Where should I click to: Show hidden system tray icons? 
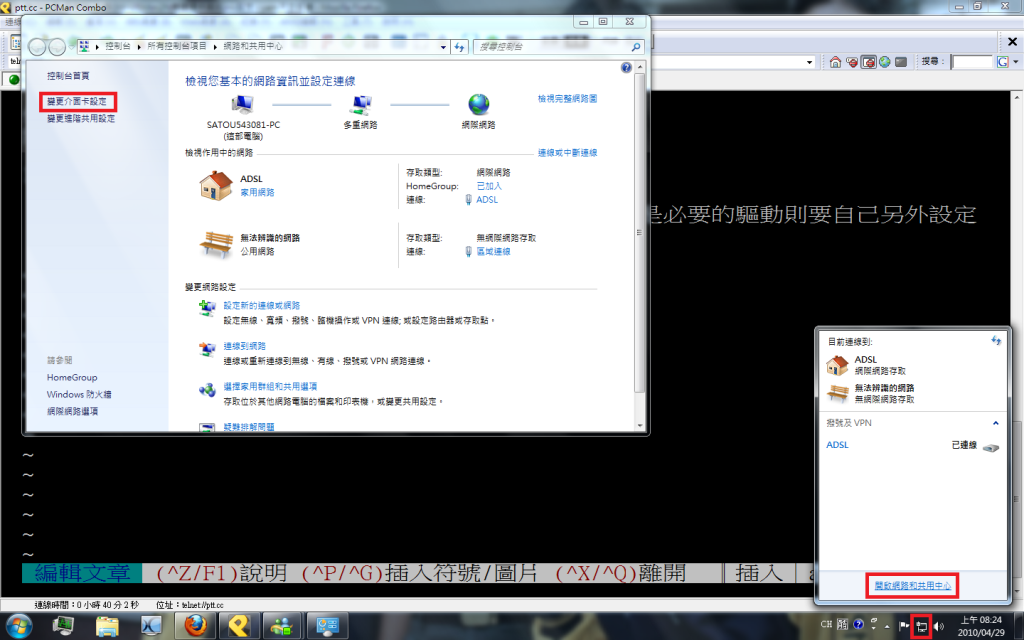(885, 626)
